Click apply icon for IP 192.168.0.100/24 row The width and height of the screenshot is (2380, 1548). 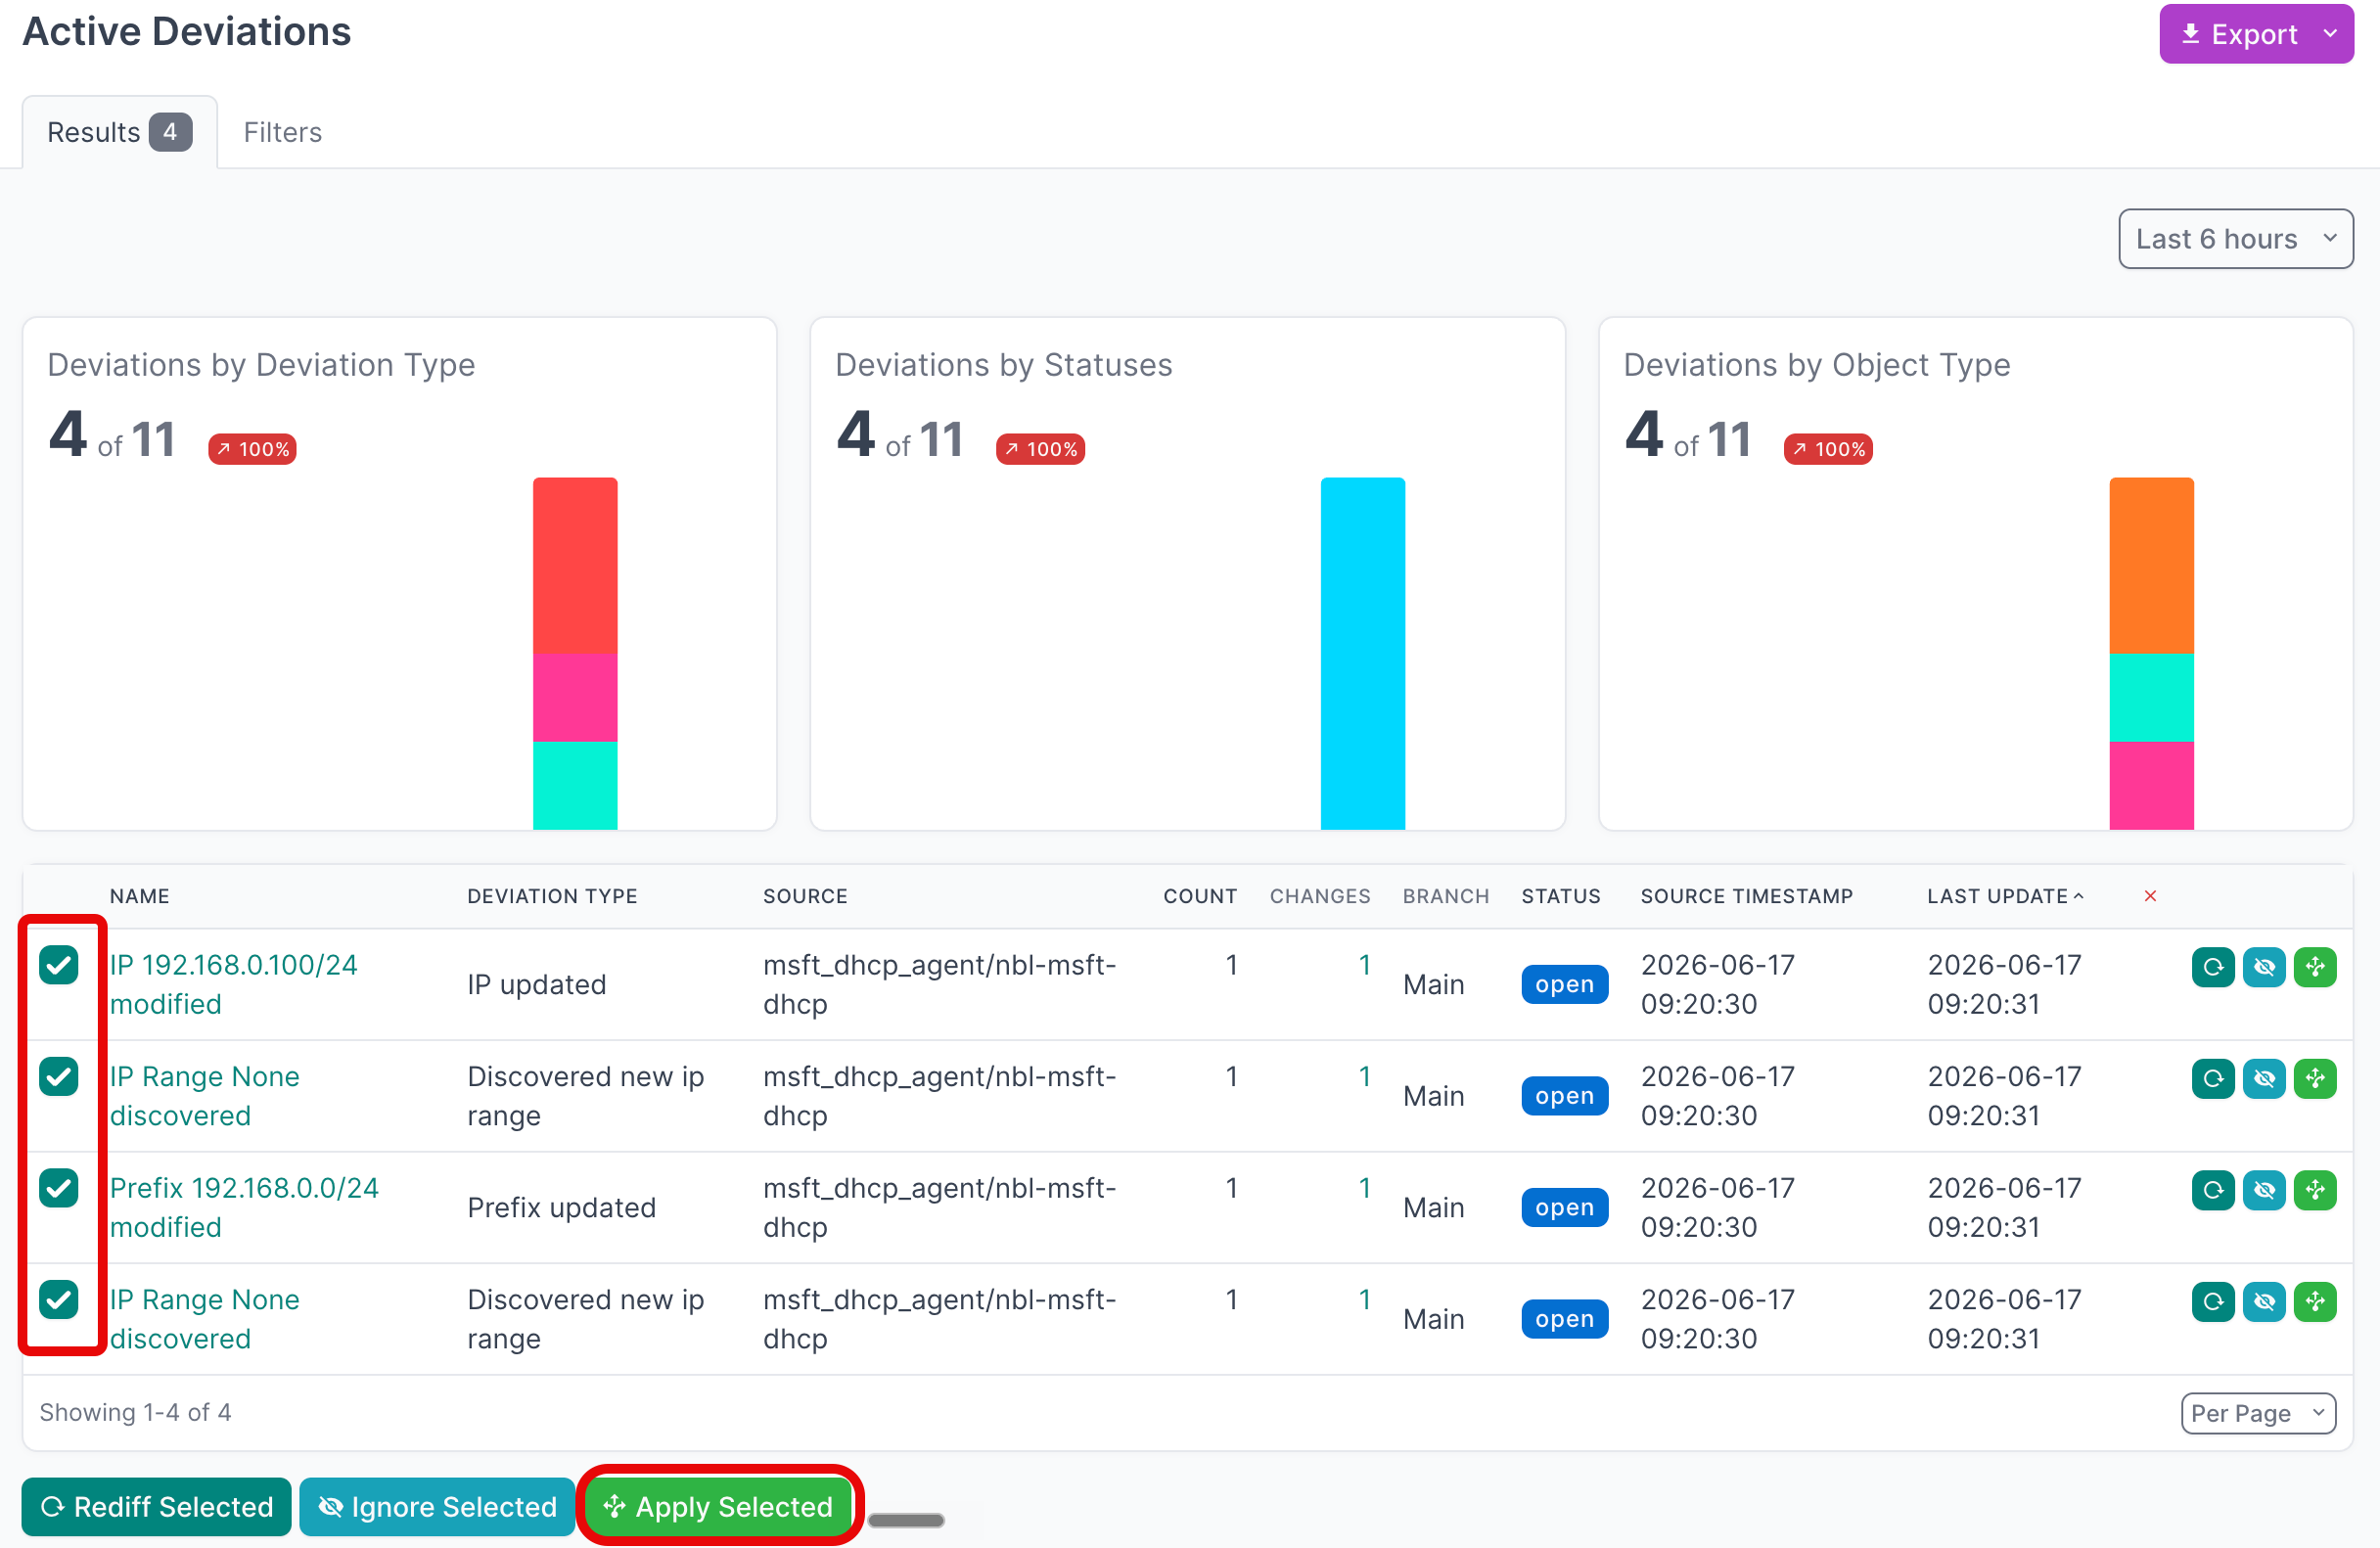2315,967
